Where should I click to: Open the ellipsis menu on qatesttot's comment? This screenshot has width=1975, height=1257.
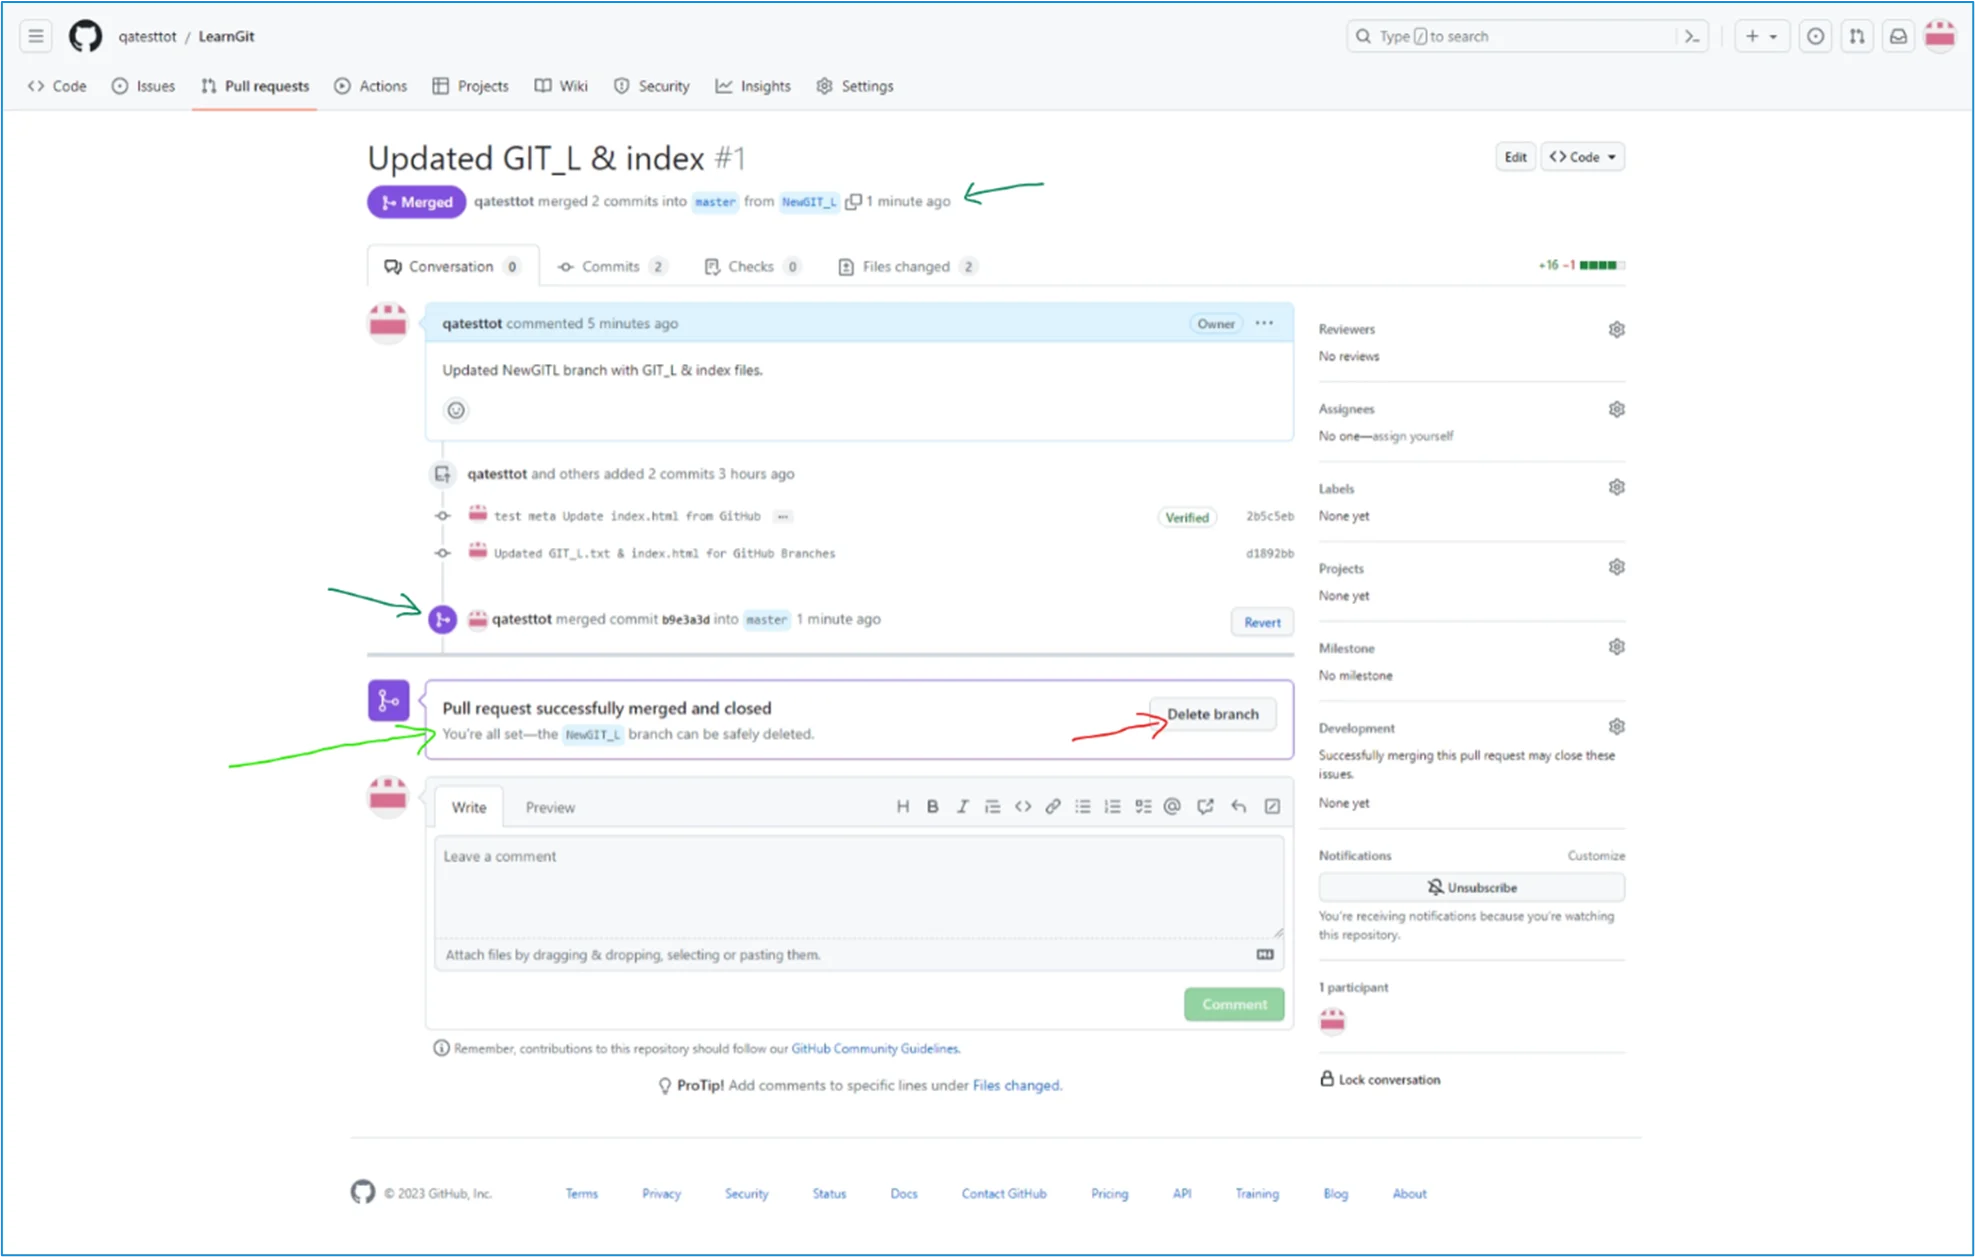click(x=1264, y=323)
